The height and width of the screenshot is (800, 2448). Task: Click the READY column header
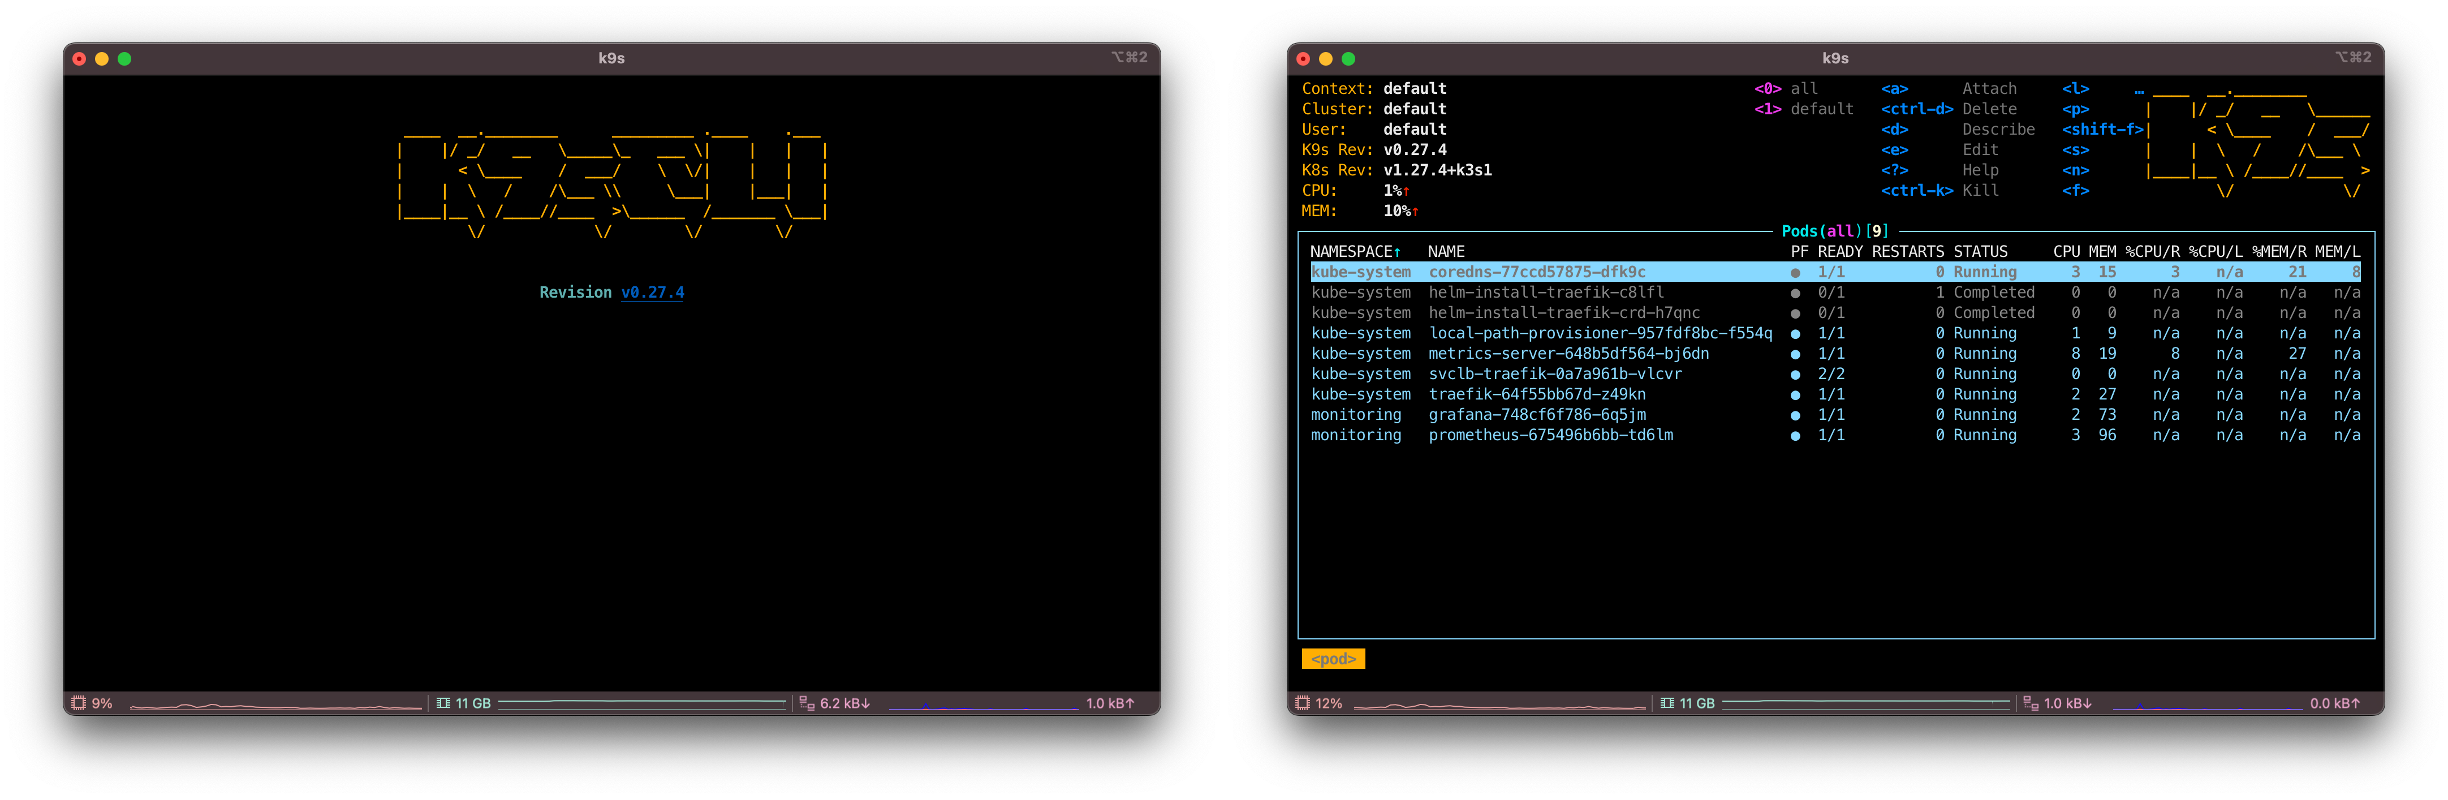(1840, 252)
